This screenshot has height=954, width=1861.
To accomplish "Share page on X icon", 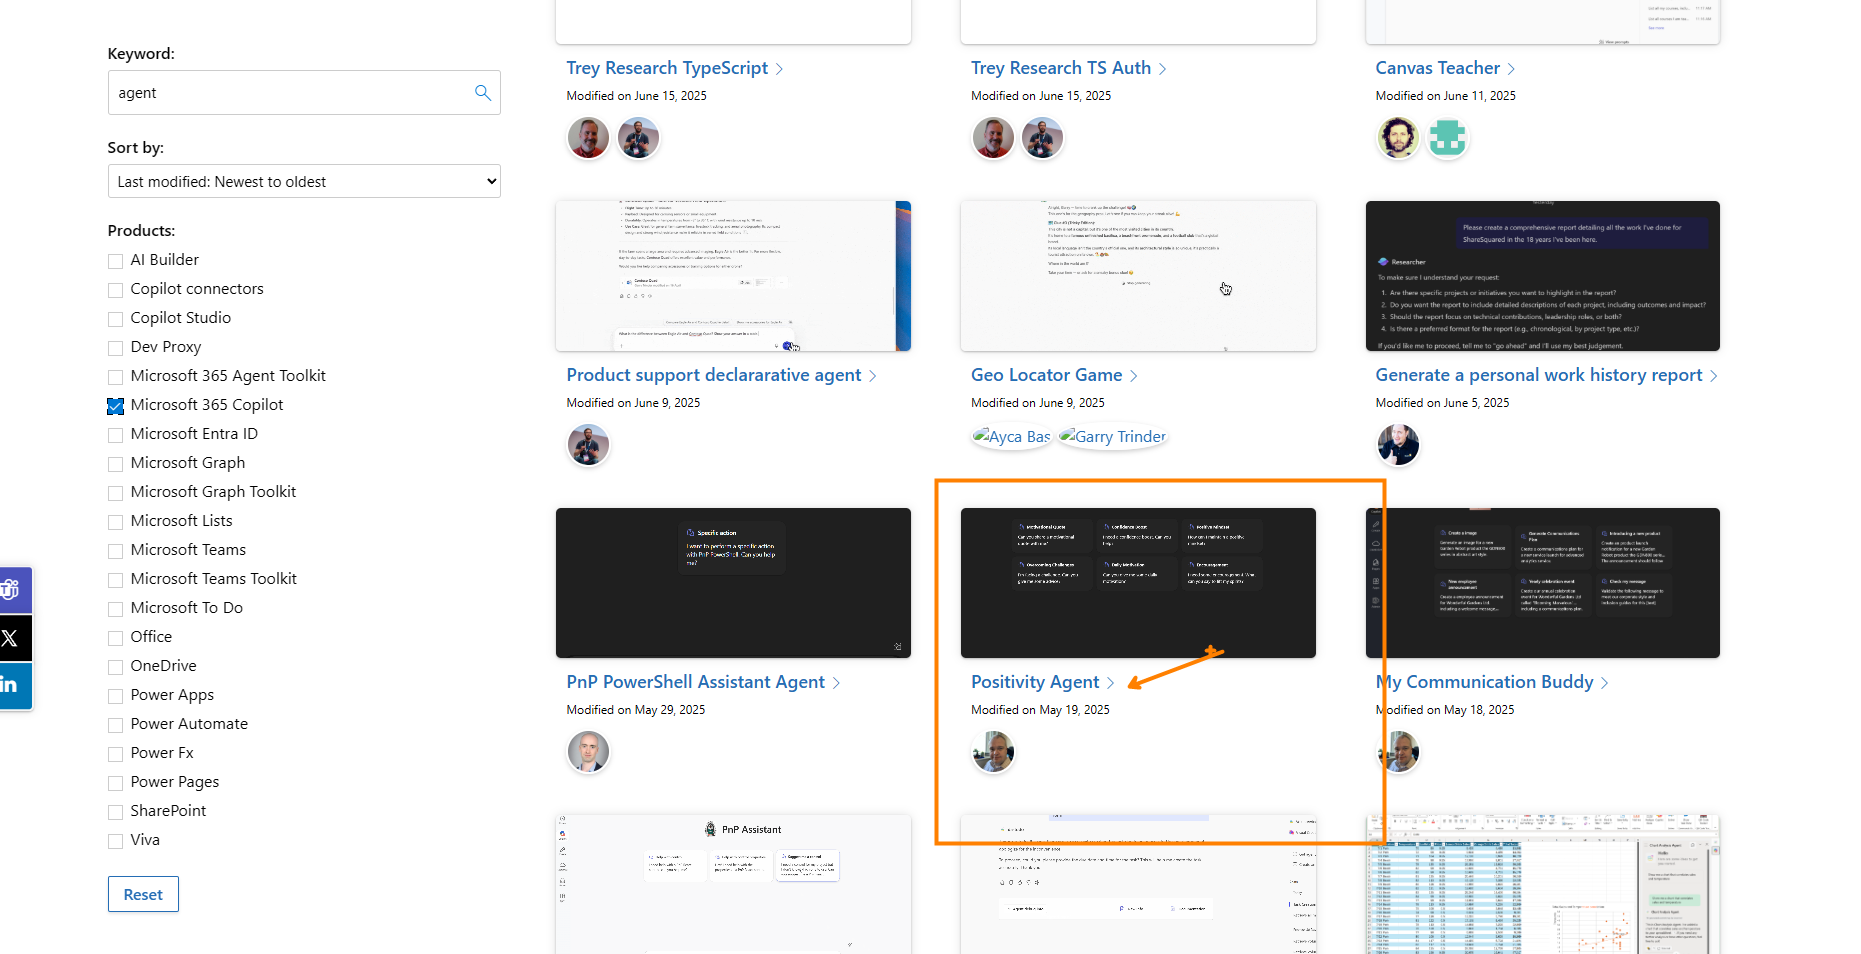I will coord(12,638).
